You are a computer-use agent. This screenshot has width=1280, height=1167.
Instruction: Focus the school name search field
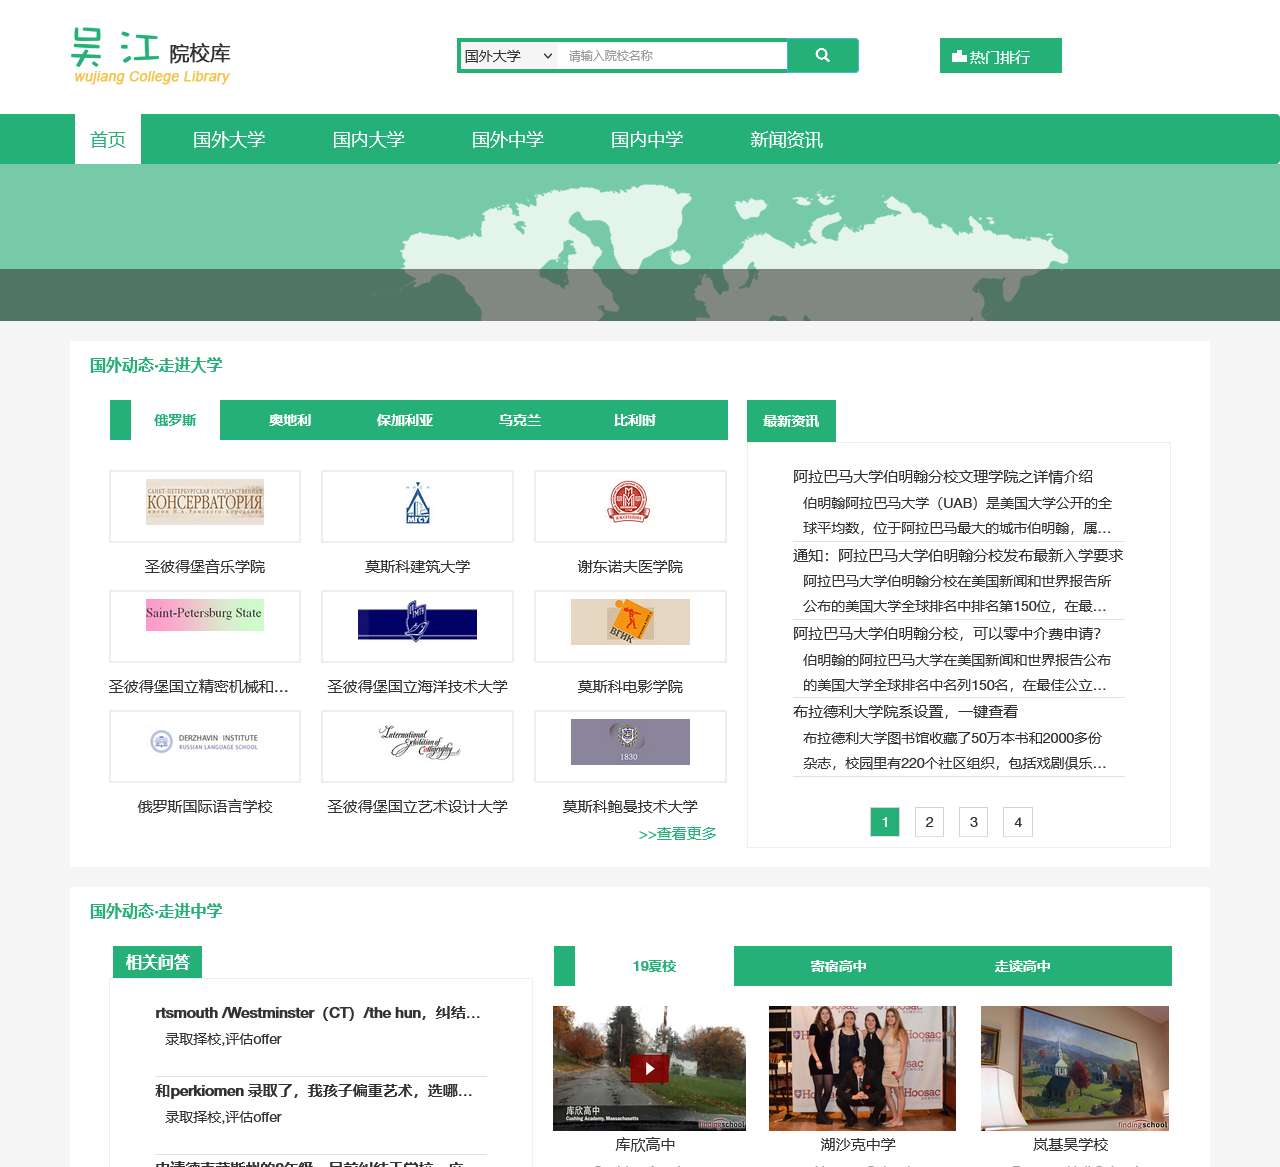[x=674, y=56]
